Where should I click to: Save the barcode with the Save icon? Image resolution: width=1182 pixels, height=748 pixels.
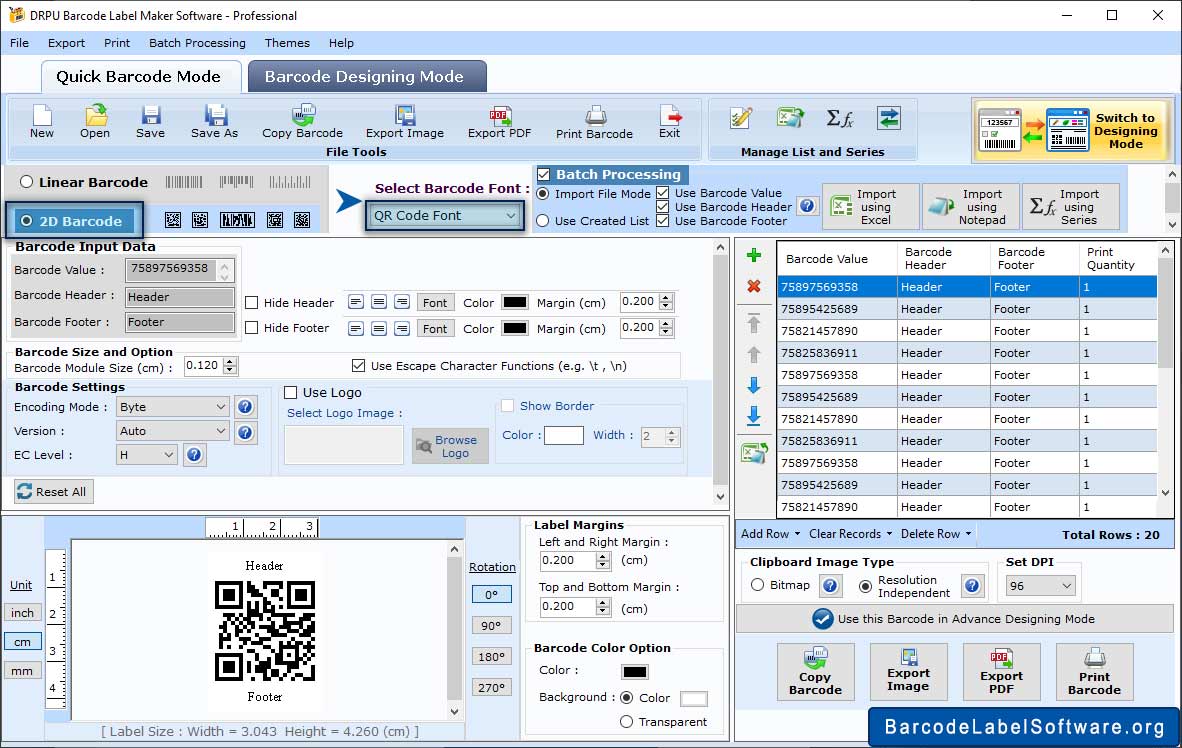coord(150,121)
